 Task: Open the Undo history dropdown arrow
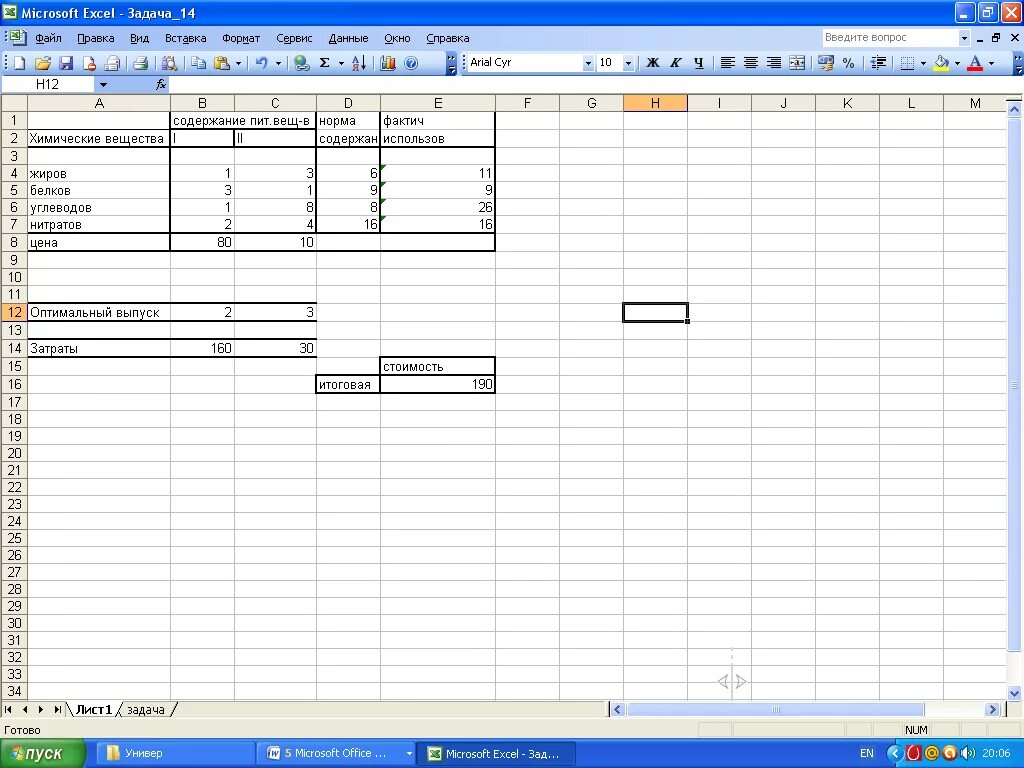tap(278, 63)
